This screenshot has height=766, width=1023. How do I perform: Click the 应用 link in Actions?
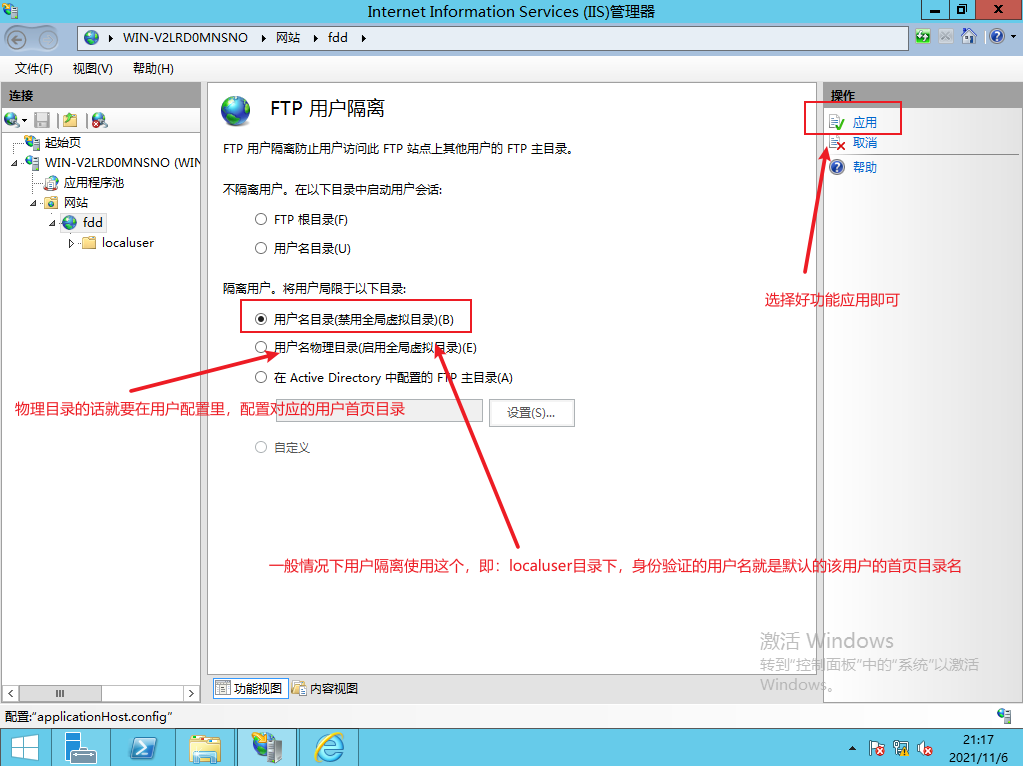pos(864,123)
